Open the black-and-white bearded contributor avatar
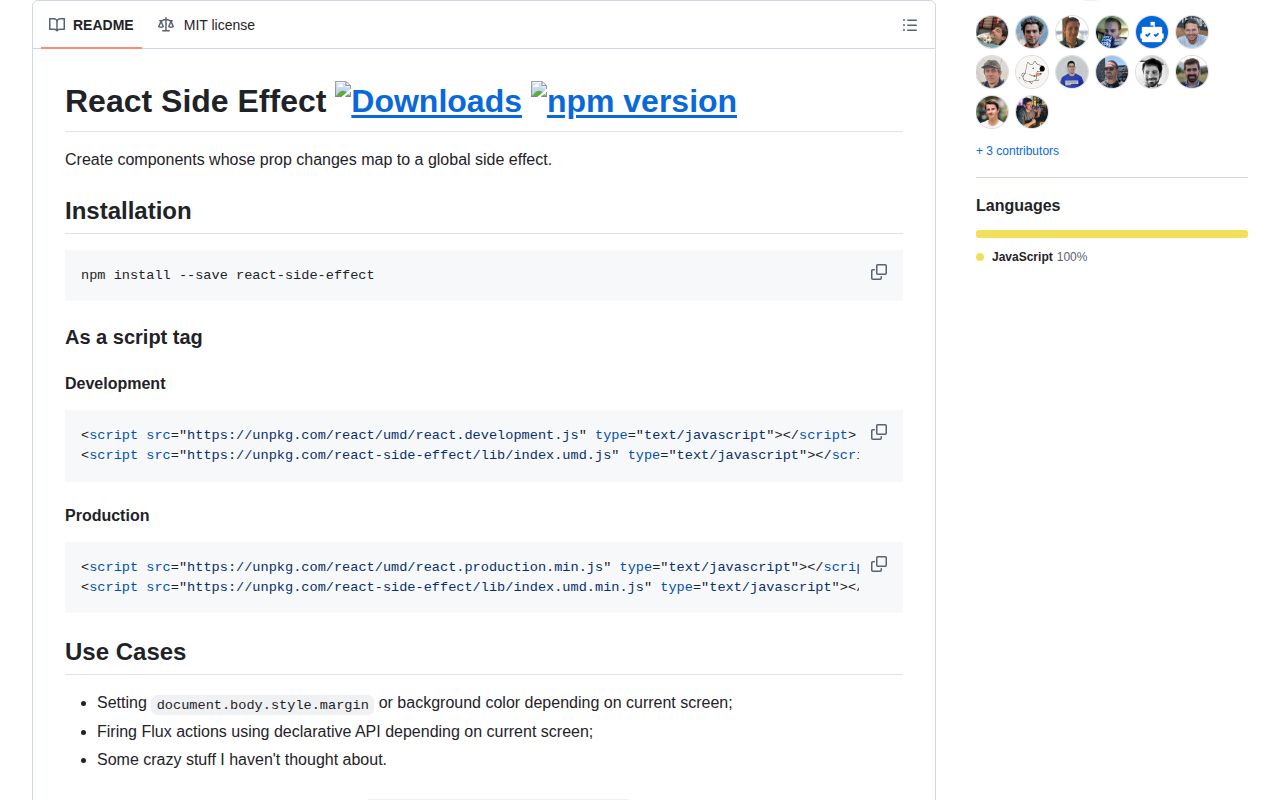This screenshot has width=1280, height=800. pos(1152,72)
